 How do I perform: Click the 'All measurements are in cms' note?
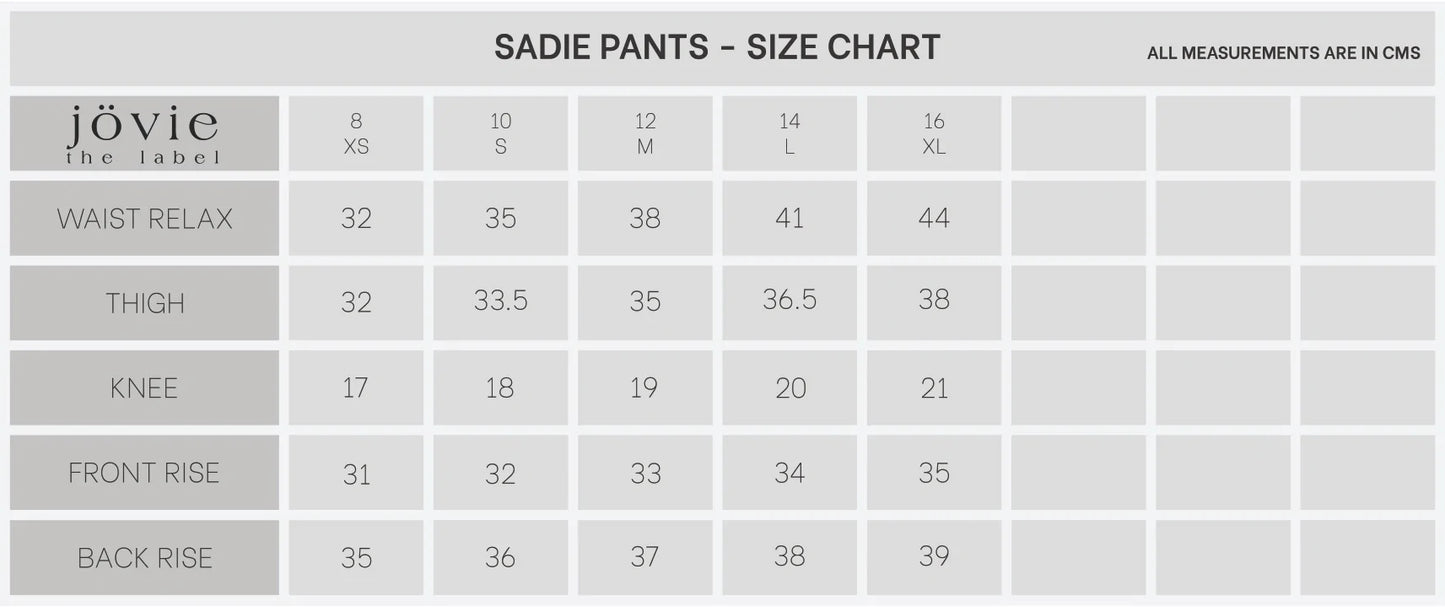coord(1283,54)
